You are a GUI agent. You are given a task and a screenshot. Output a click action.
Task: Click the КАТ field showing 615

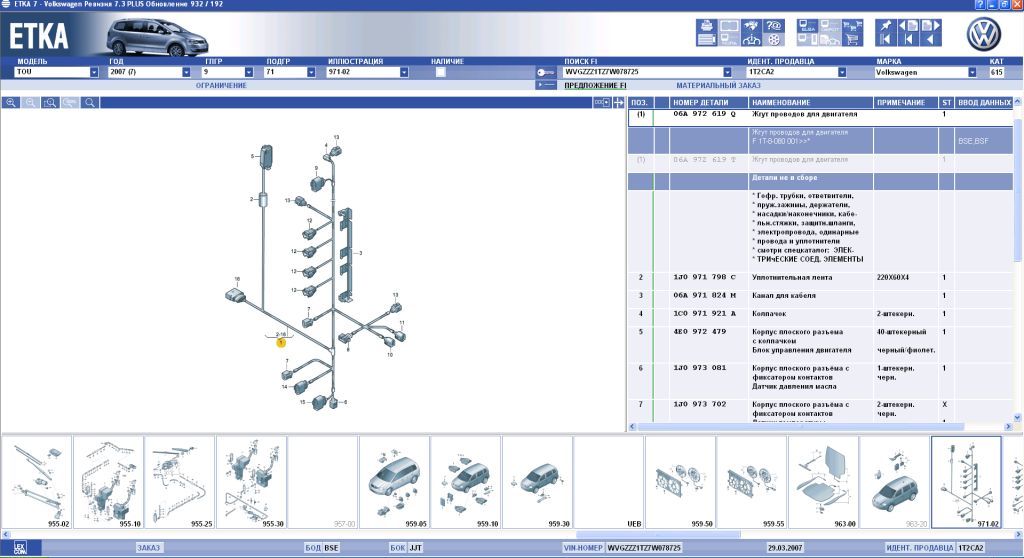pos(997,73)
